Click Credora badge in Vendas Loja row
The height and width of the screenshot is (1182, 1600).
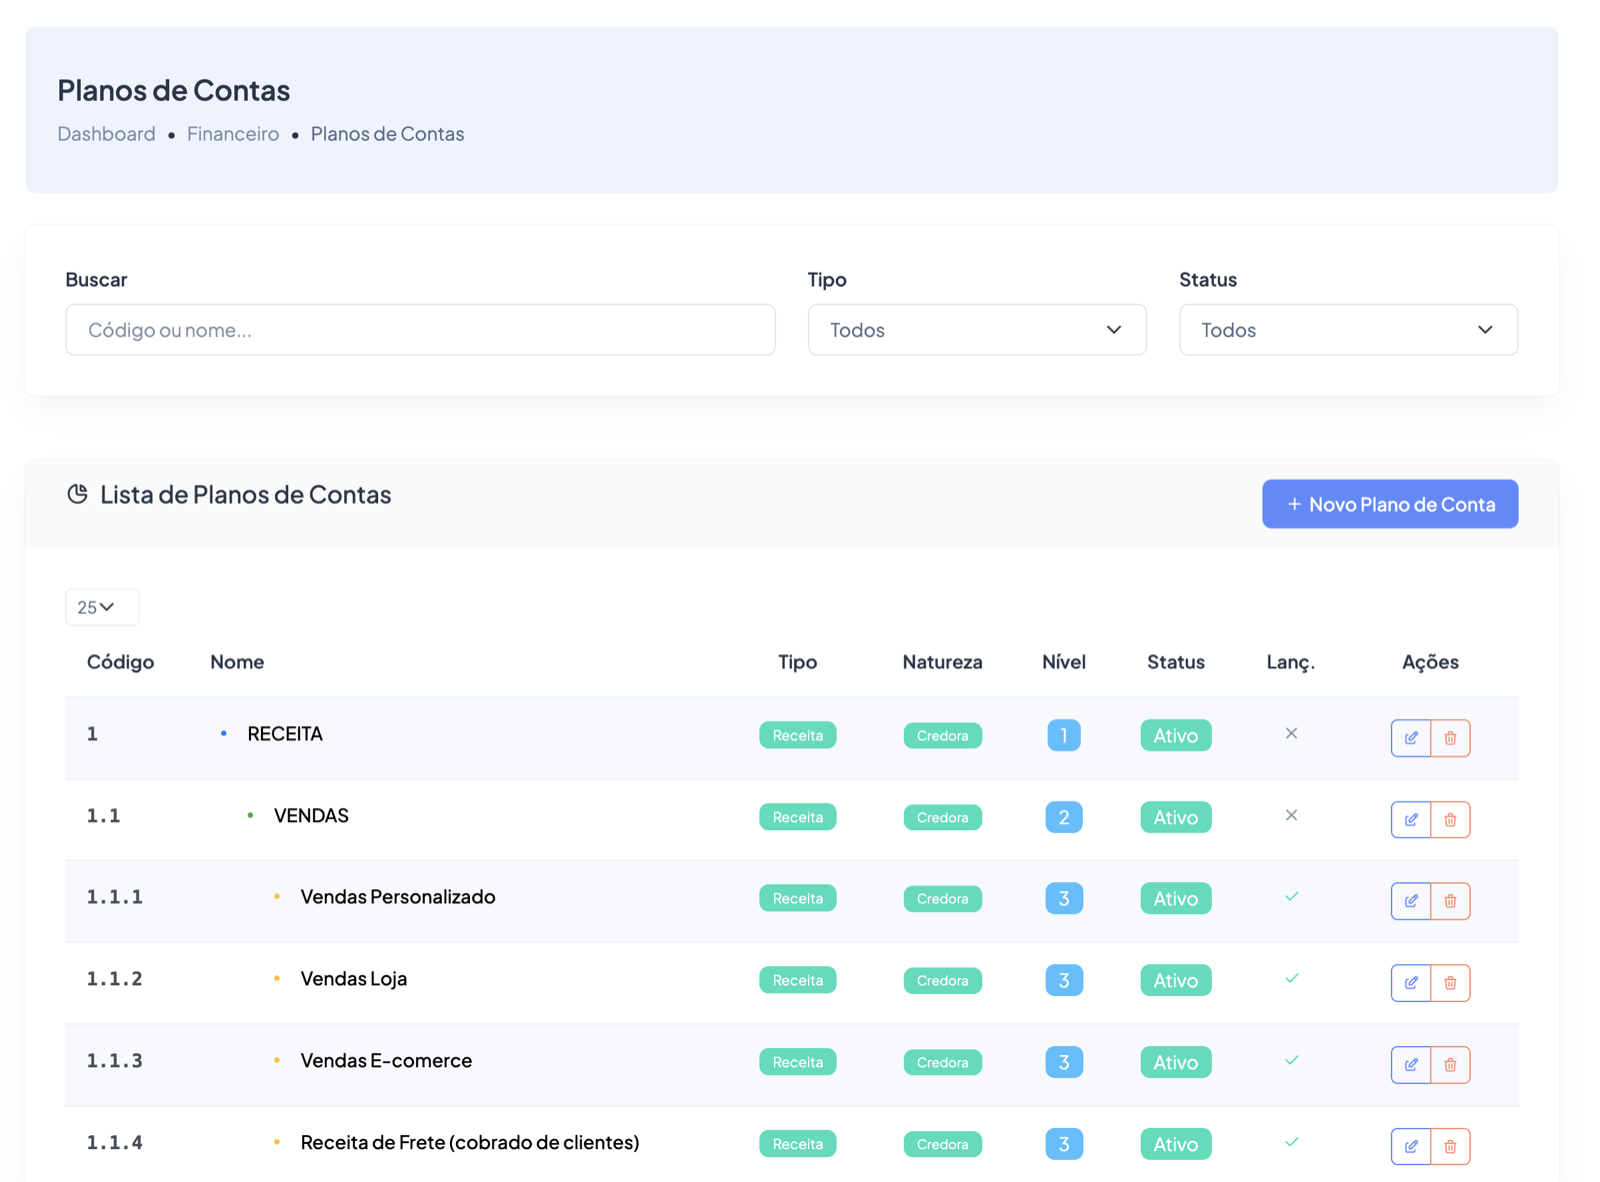tap(942, 981)
